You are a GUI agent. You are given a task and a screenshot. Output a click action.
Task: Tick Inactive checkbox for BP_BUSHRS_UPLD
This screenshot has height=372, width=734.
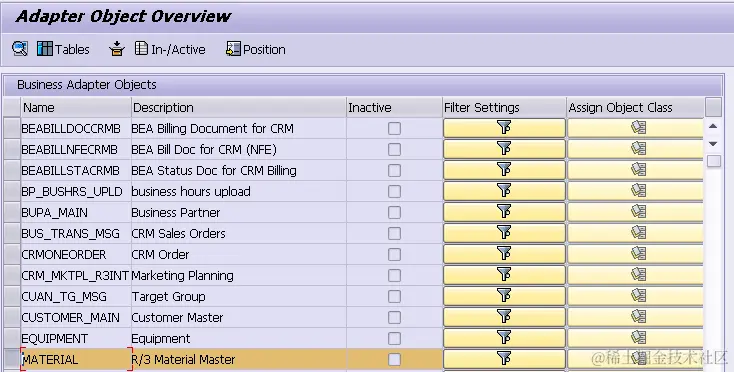(x=394, y=191)
